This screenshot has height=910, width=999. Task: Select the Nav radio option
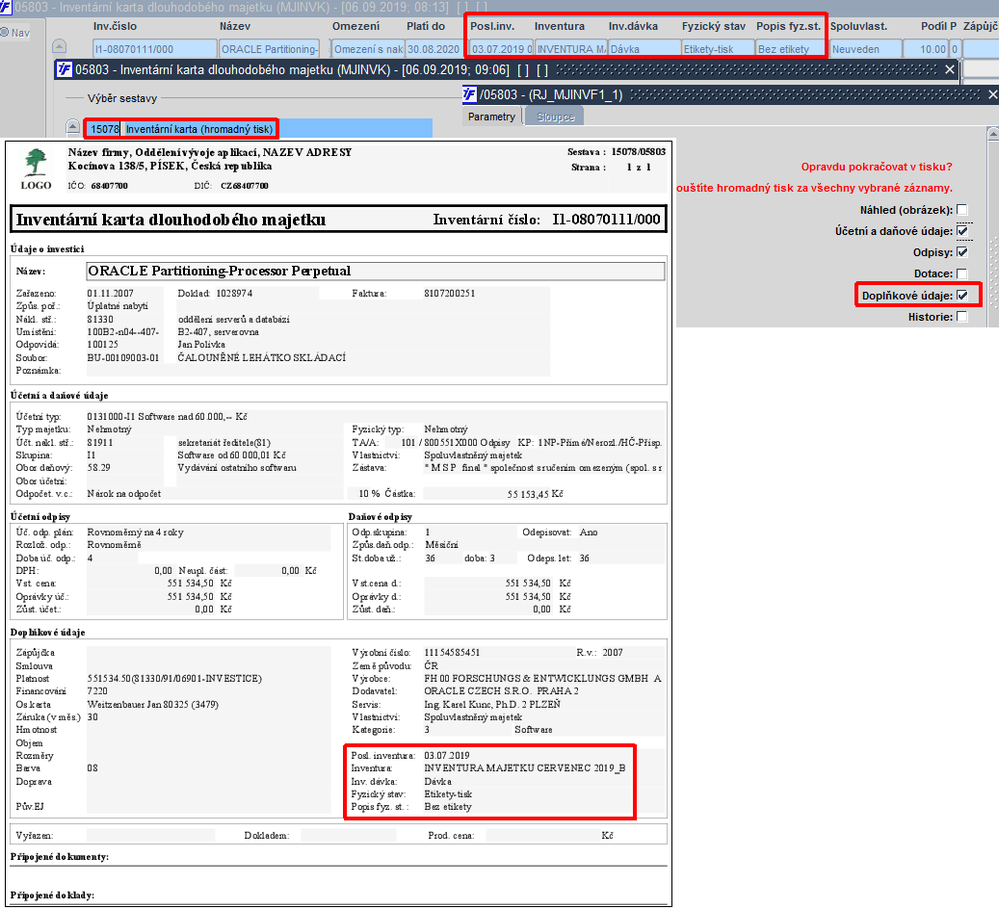[x=4, y=32]
